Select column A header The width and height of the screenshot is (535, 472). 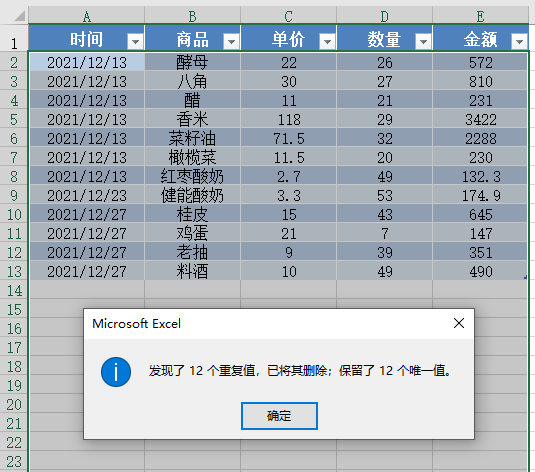click(87, 16)
